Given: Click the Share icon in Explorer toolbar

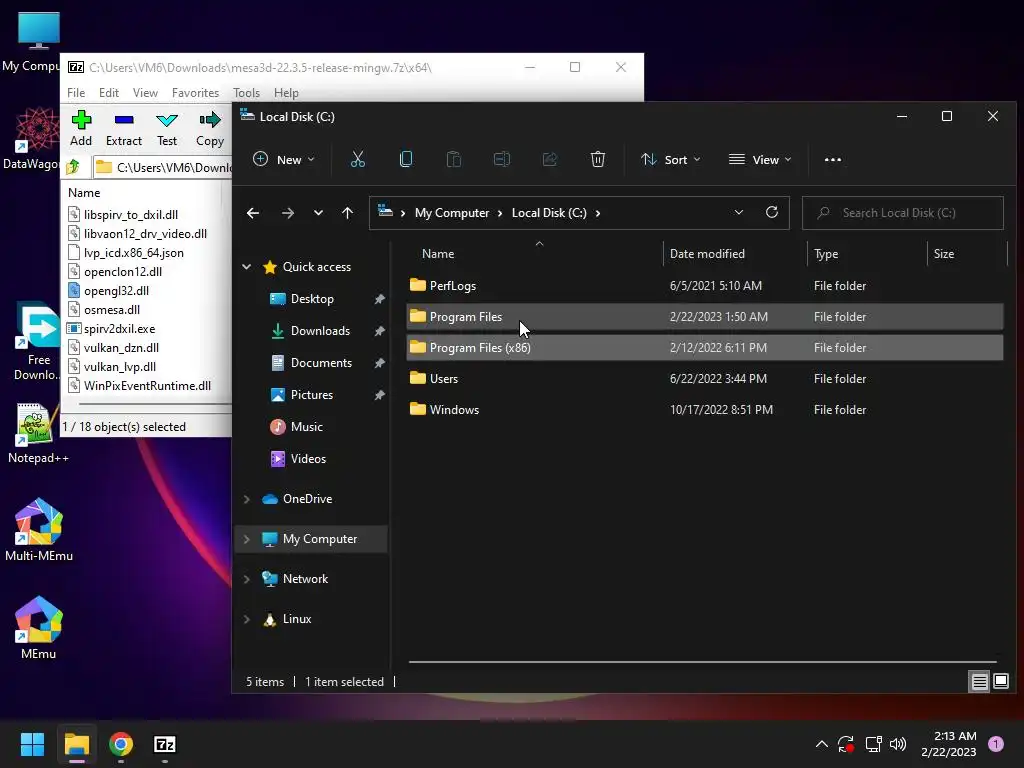Looking at the screenshot, I should coord(550,159).
